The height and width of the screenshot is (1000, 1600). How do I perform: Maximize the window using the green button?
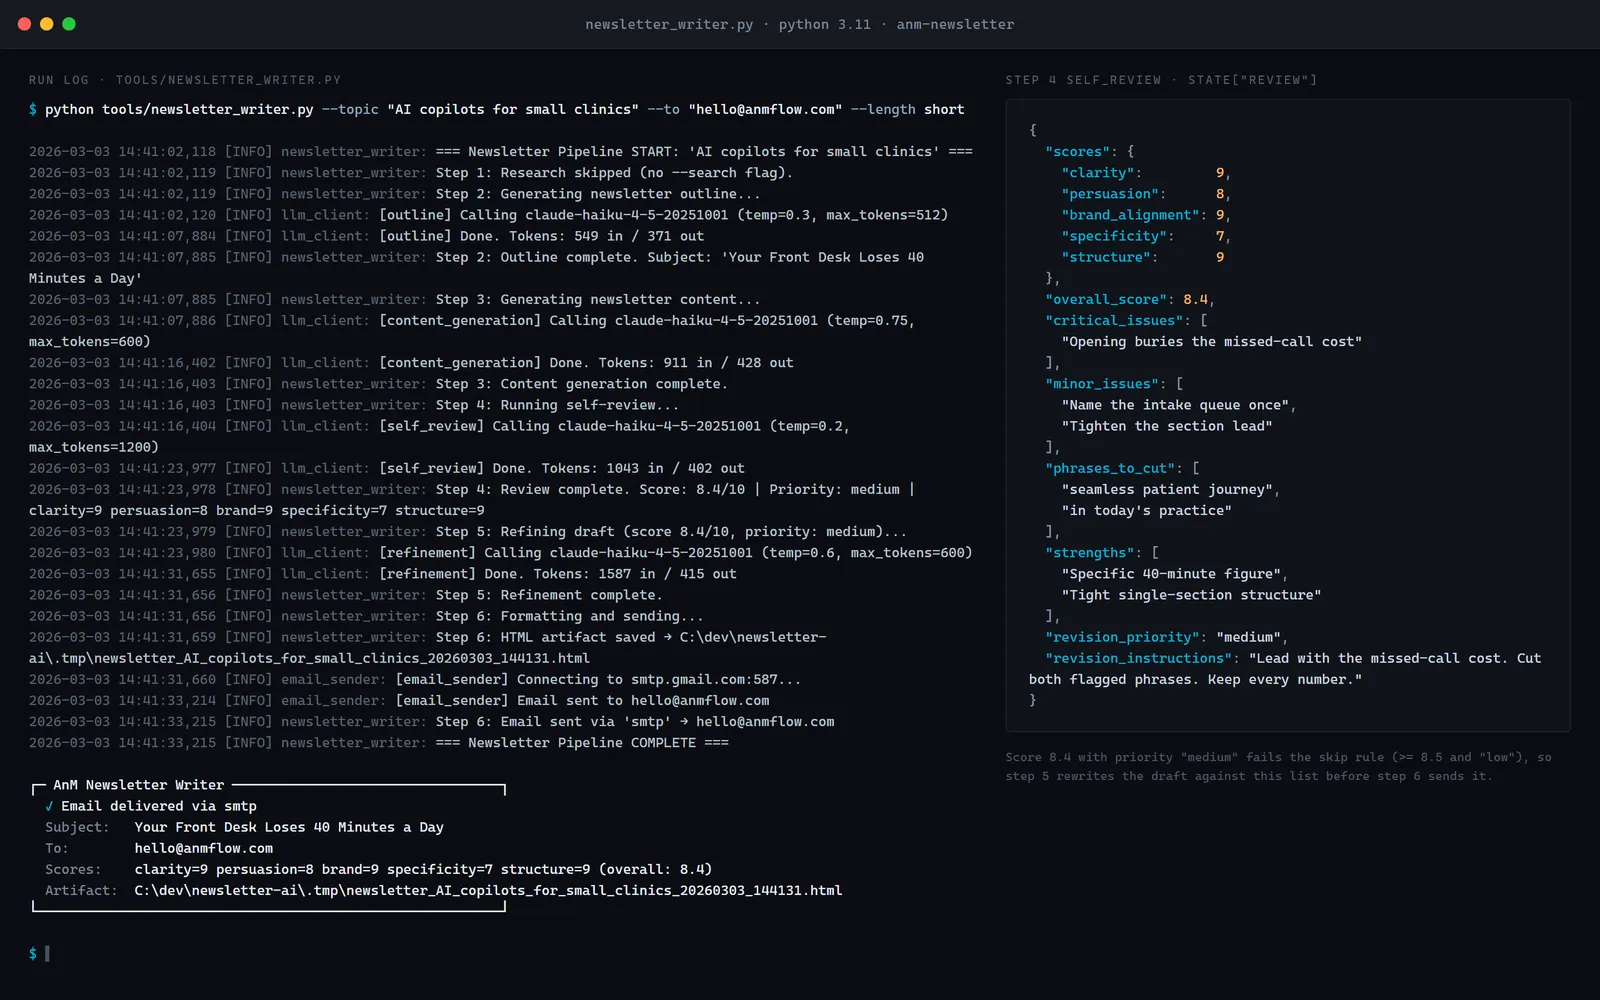[x=69, y=24]
